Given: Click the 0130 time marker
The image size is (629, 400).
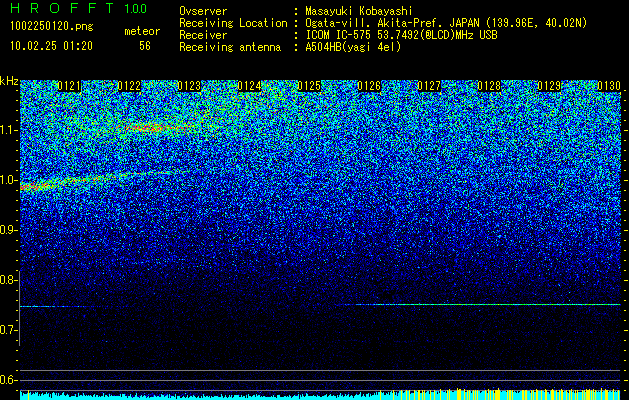Looking at the screenshot, I should click(x=609, y=86).
